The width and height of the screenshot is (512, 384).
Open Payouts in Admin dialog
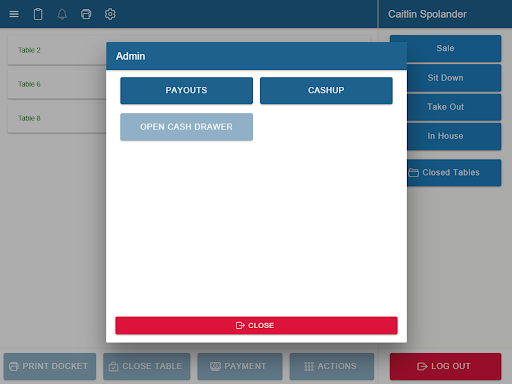(x=186, y=90)
